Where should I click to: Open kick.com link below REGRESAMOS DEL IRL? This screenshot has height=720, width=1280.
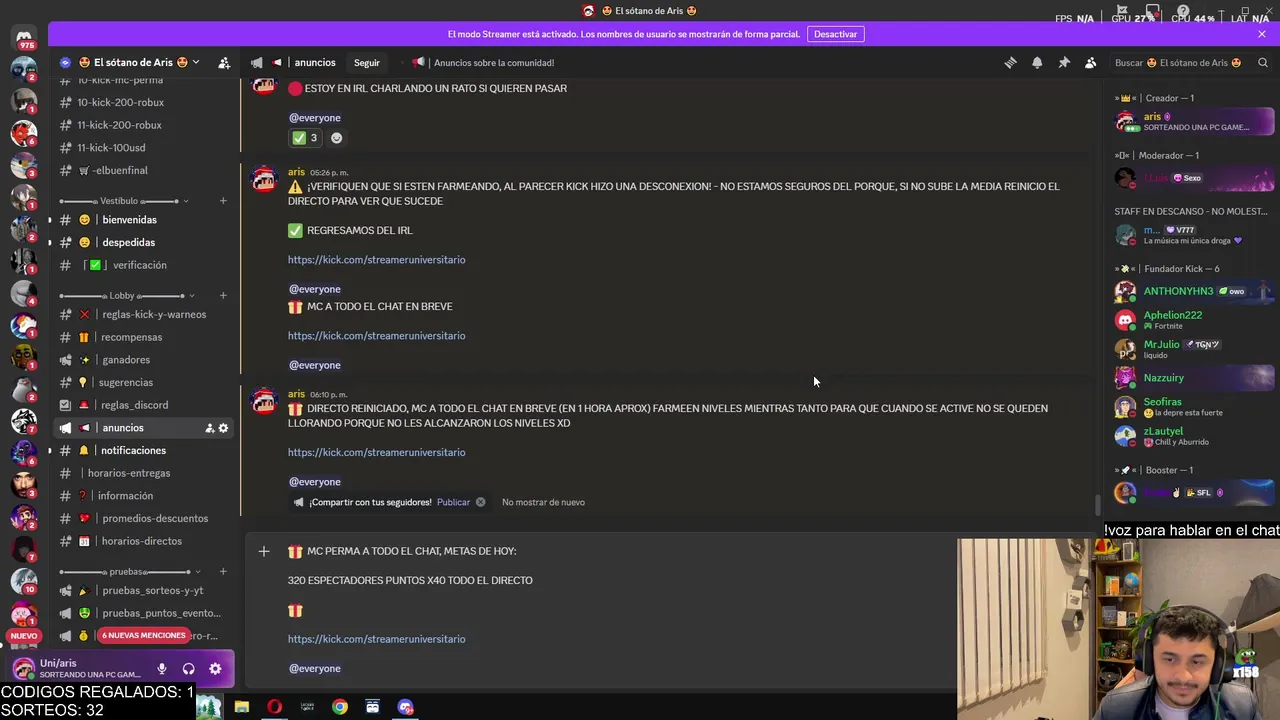[x=376, y=260]
